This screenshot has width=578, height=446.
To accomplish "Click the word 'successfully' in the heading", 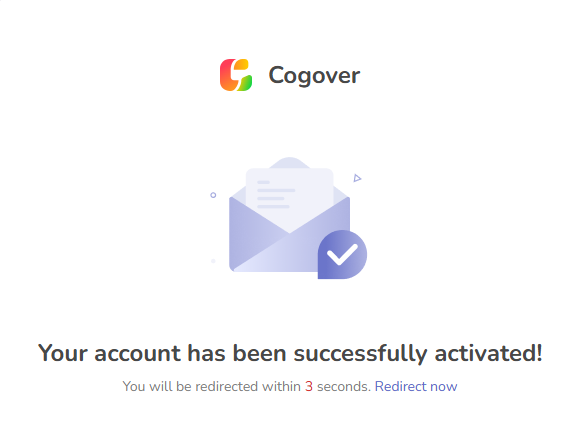I will tap(360, 354).
